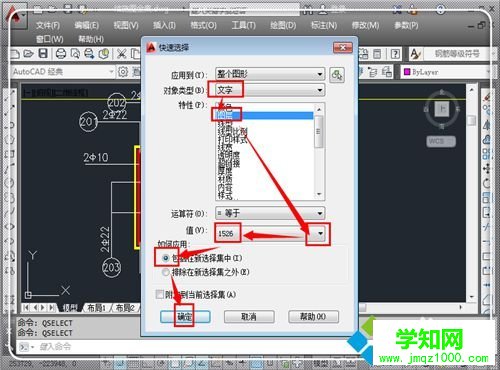
Task: Select 图层 in the properties list
Action: click(265, 115)
